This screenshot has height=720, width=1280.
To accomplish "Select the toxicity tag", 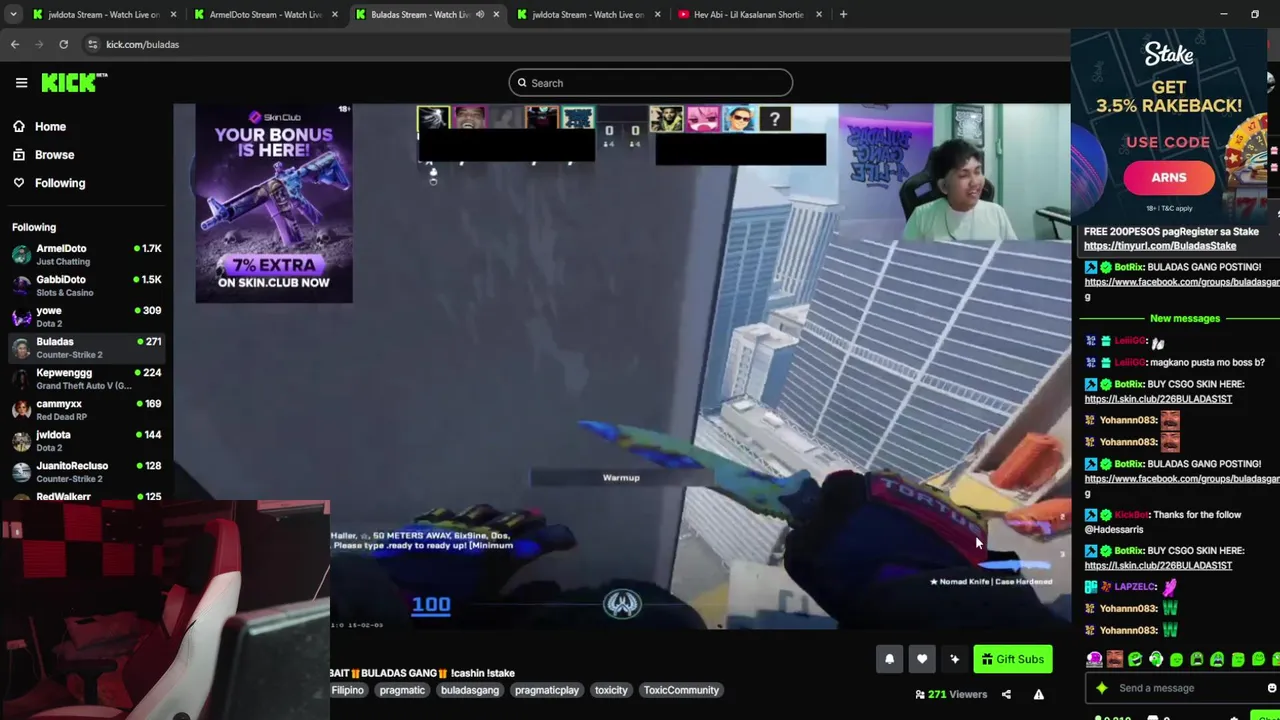I will (611, 690).
